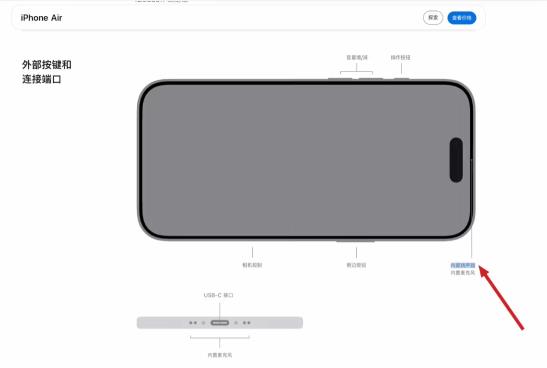Click the action button on phone's top edge
Screen dimensions: 547x368
coord(401,79)
